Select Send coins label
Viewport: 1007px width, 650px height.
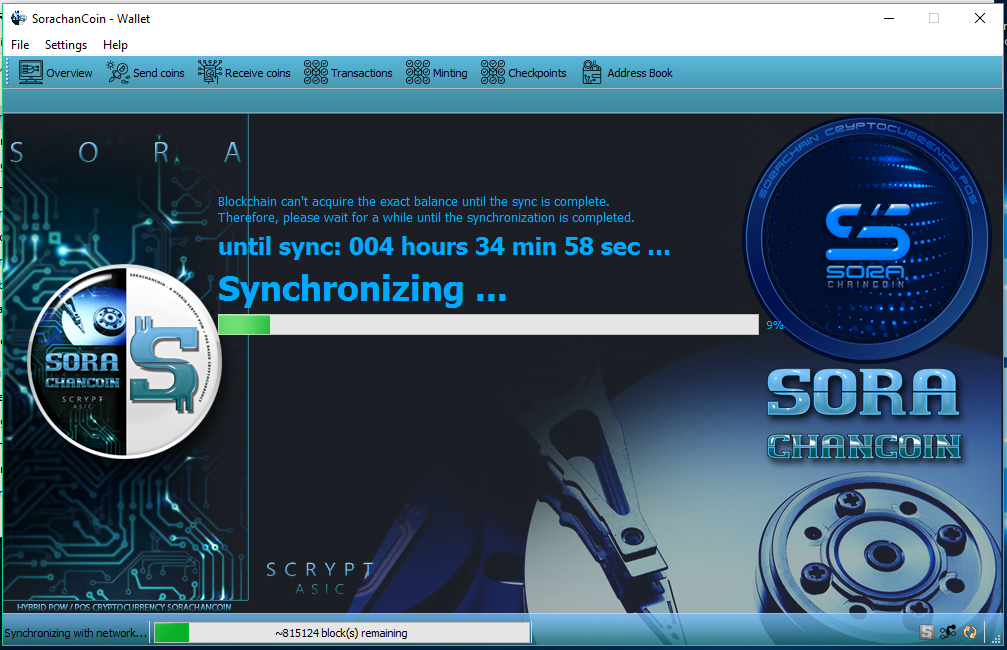[x=159, y=73]
